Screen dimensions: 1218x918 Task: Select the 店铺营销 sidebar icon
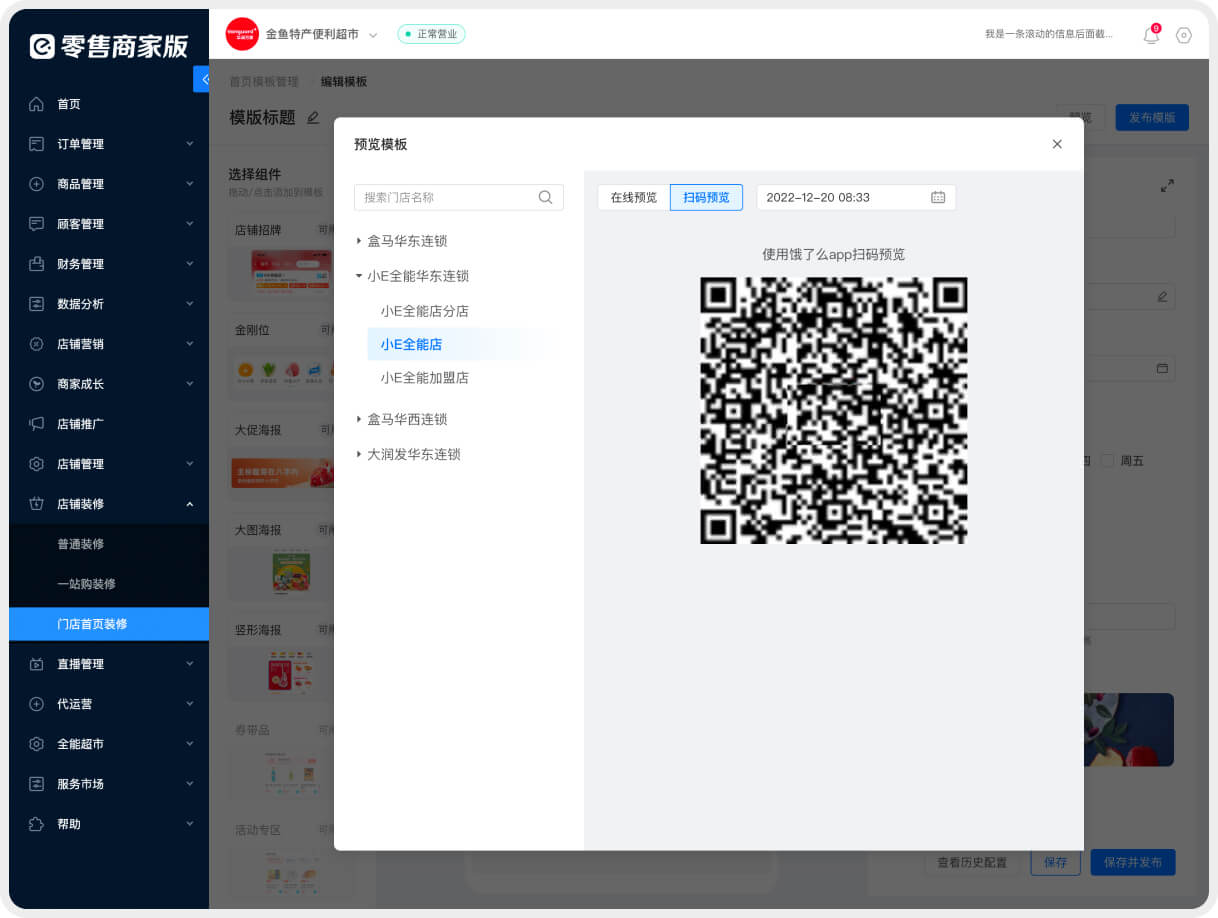37,344
